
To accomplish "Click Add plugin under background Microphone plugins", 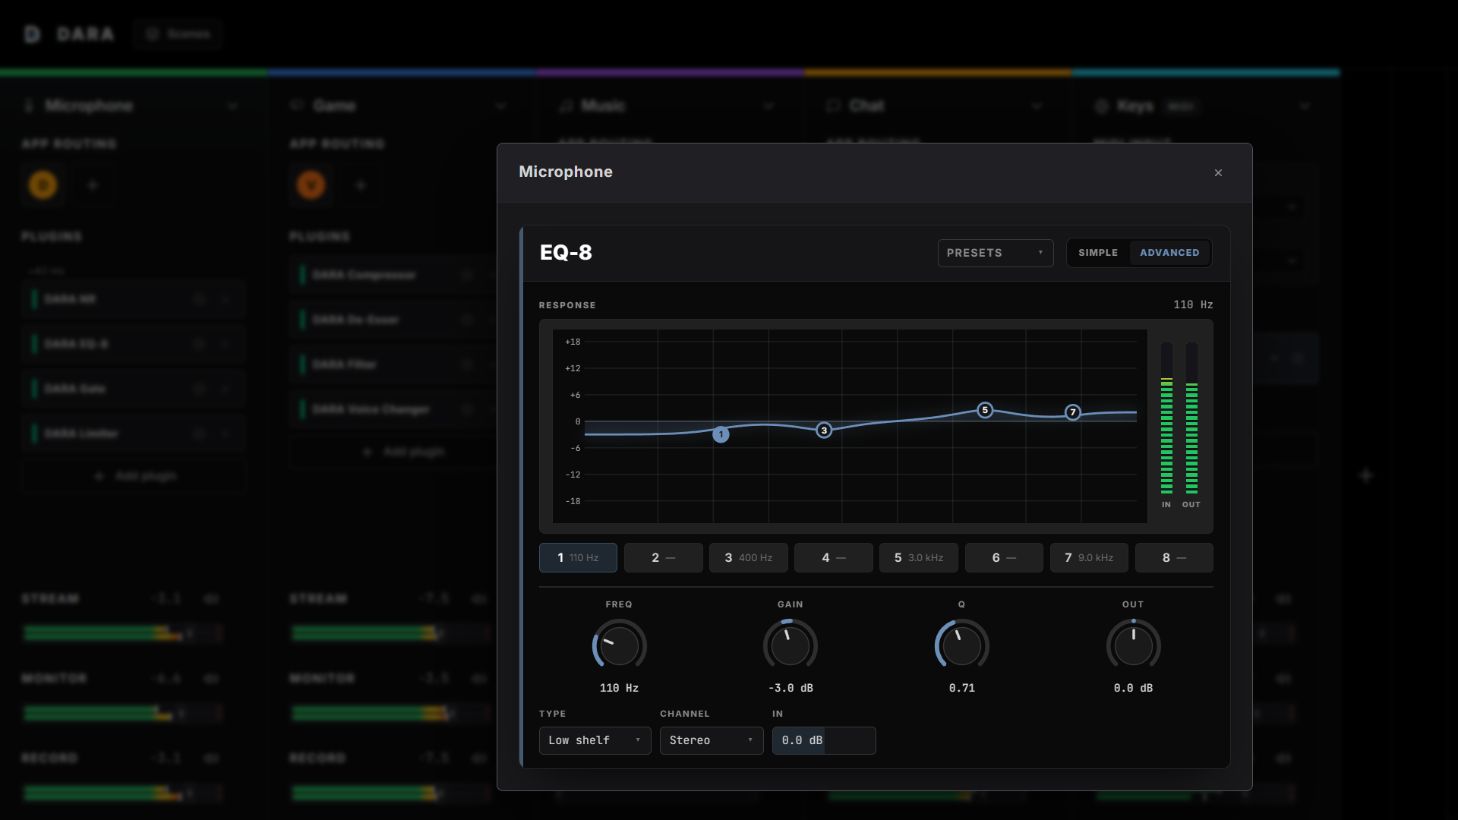I will pos(134,476).
